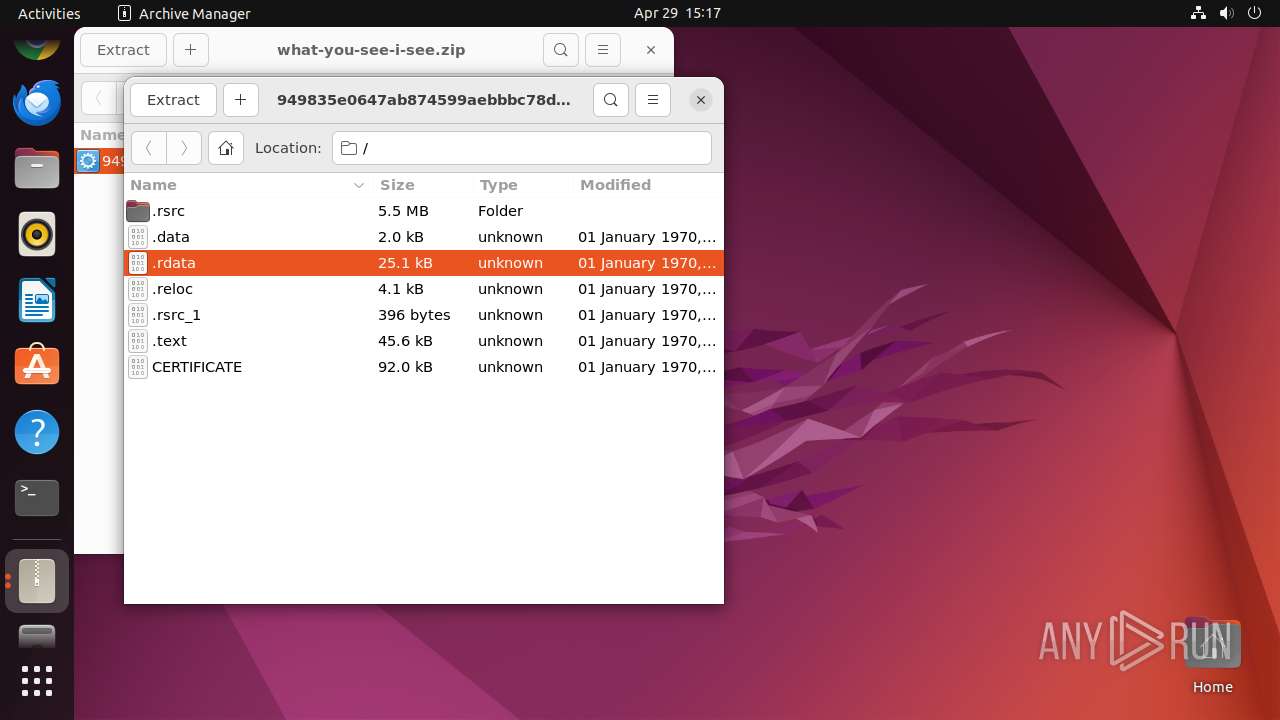Open the clock and calendar panel
1280x720 pixels.
[x=677, y=13]
